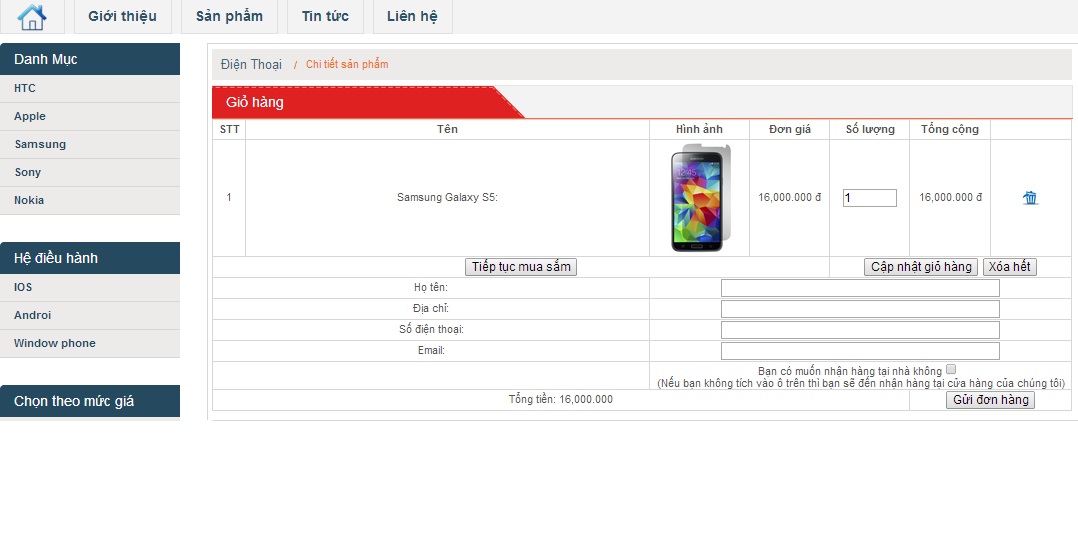The image size is (1078, 540).
Task: Click the Hệ điều hành sidebar header
Action: [90, 258]
